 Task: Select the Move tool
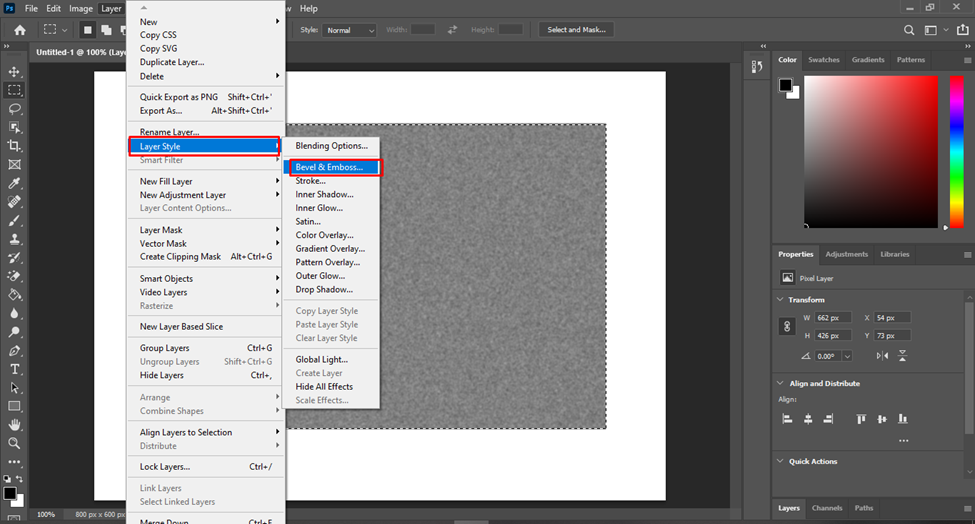click(14, 71)
